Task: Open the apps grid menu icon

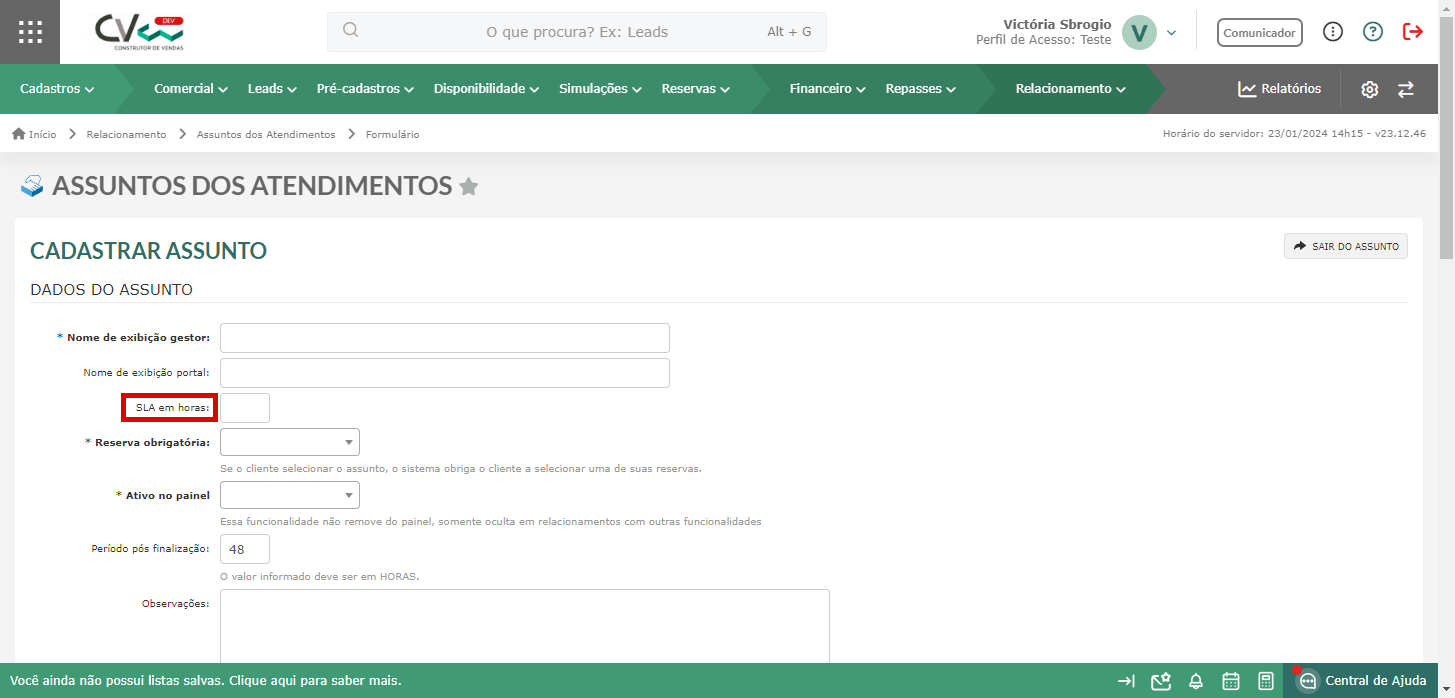Action: (30, 32)
